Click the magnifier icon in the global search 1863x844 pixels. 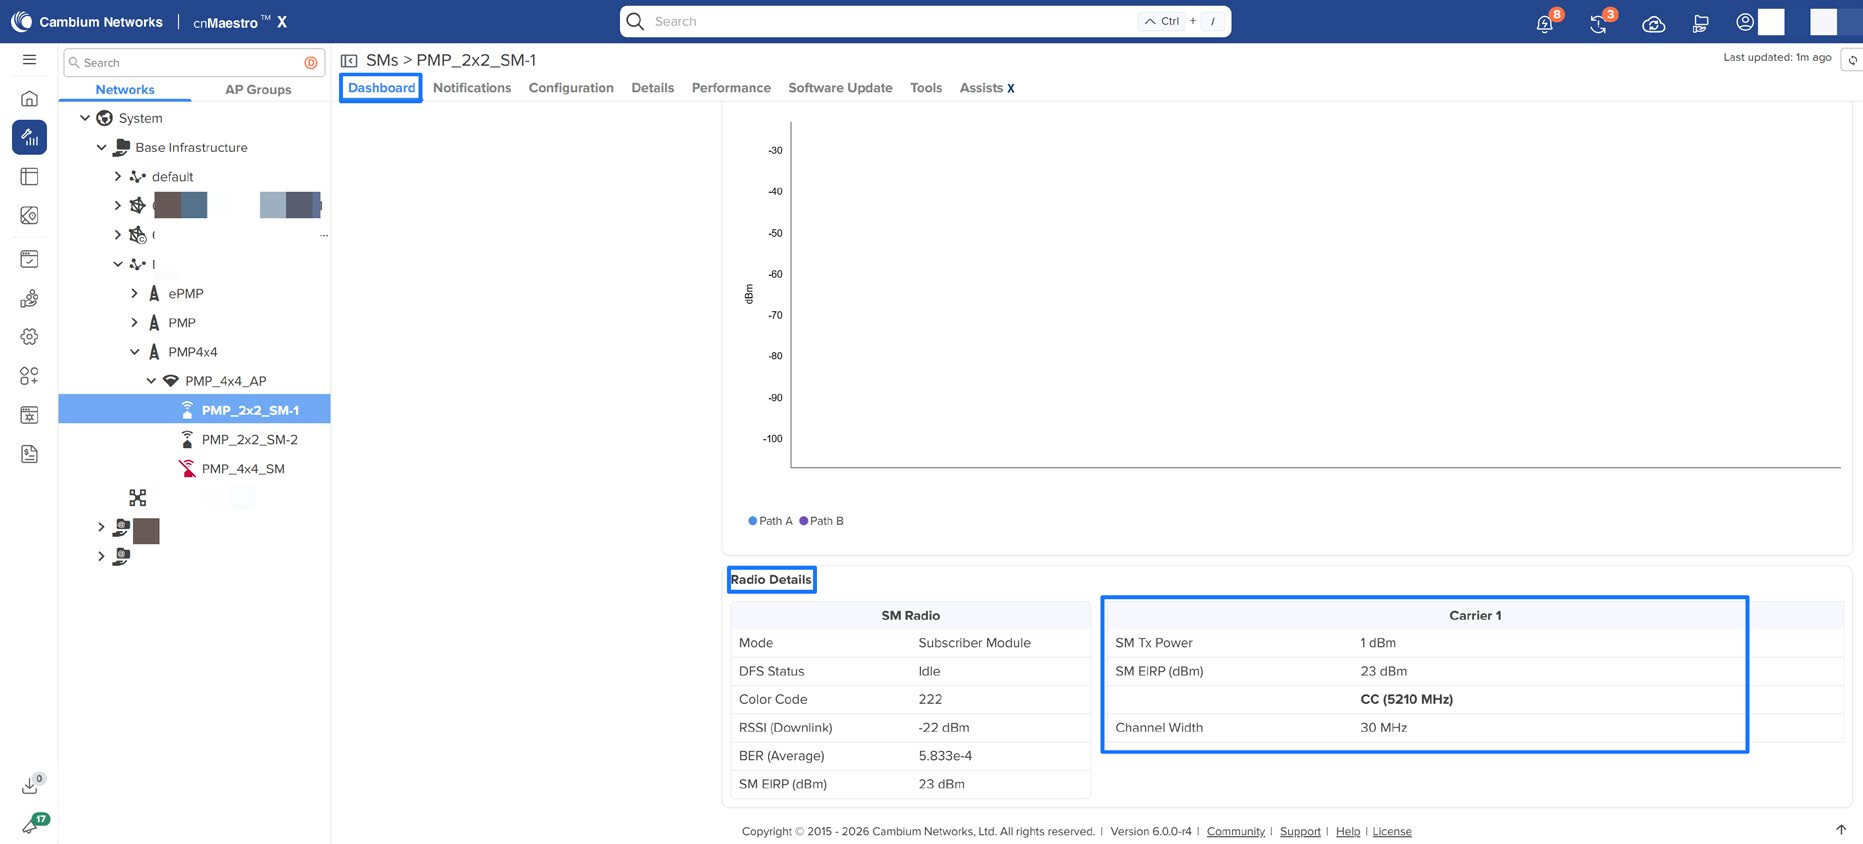635,21
